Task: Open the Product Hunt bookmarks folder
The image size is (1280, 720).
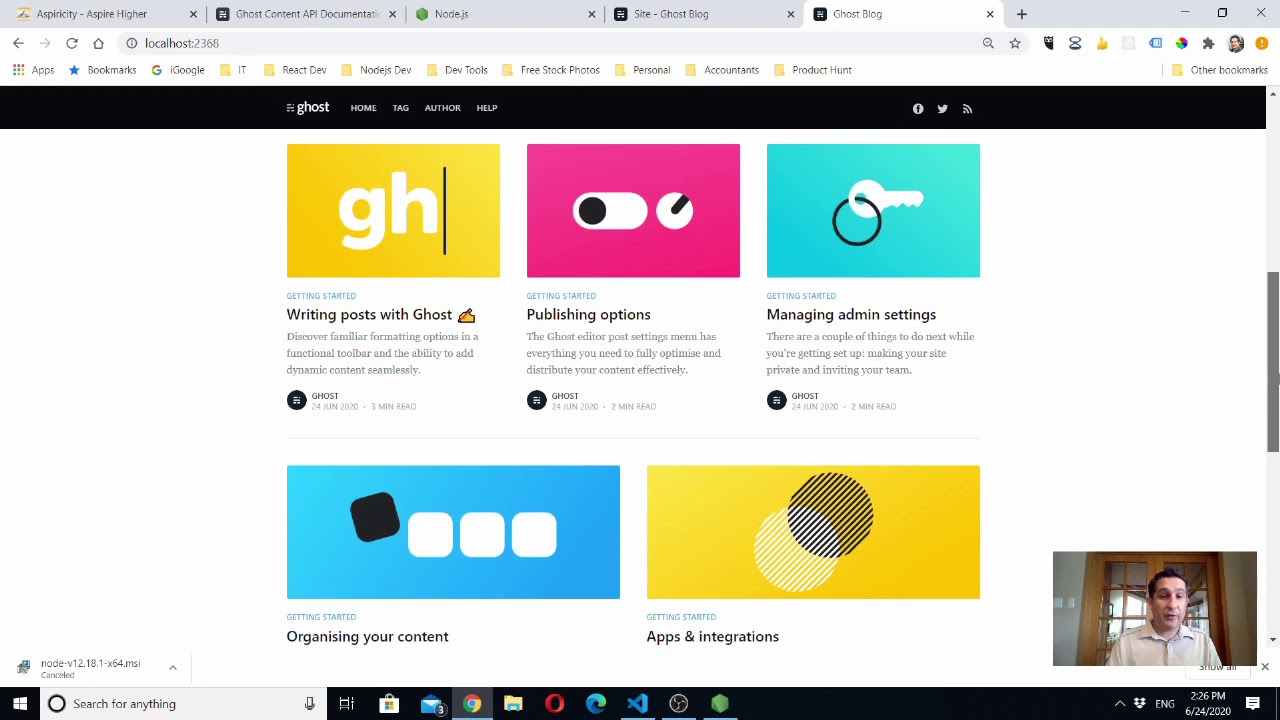Action: click(x=811, y=70)
